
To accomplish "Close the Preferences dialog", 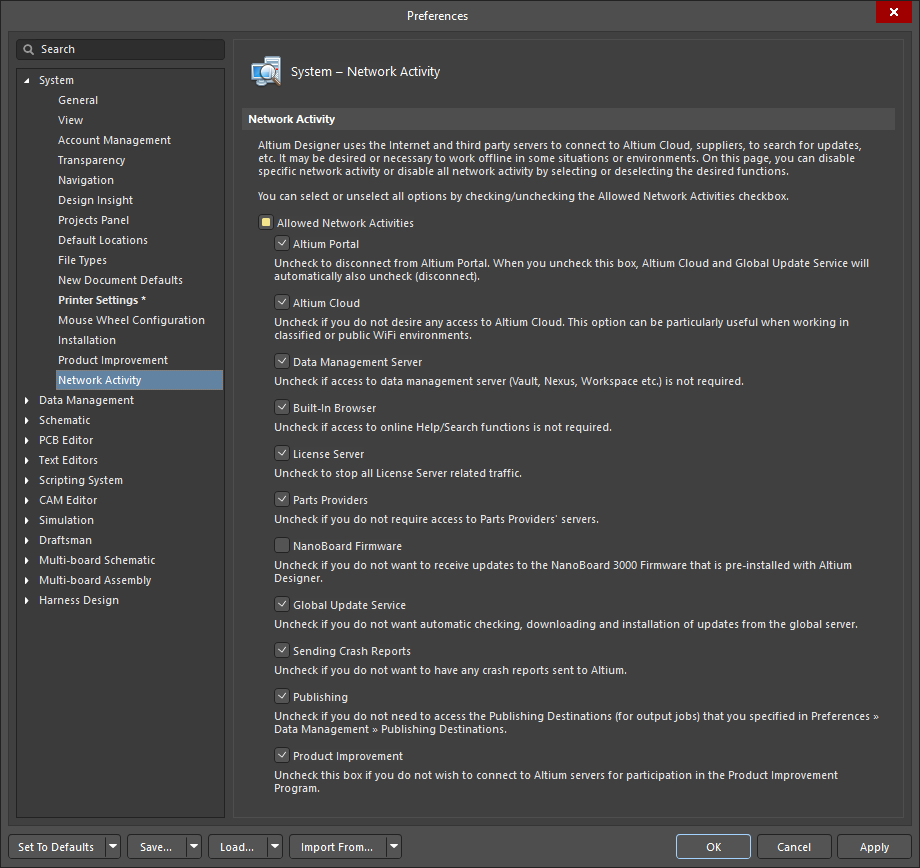I will tap(894, 12).
